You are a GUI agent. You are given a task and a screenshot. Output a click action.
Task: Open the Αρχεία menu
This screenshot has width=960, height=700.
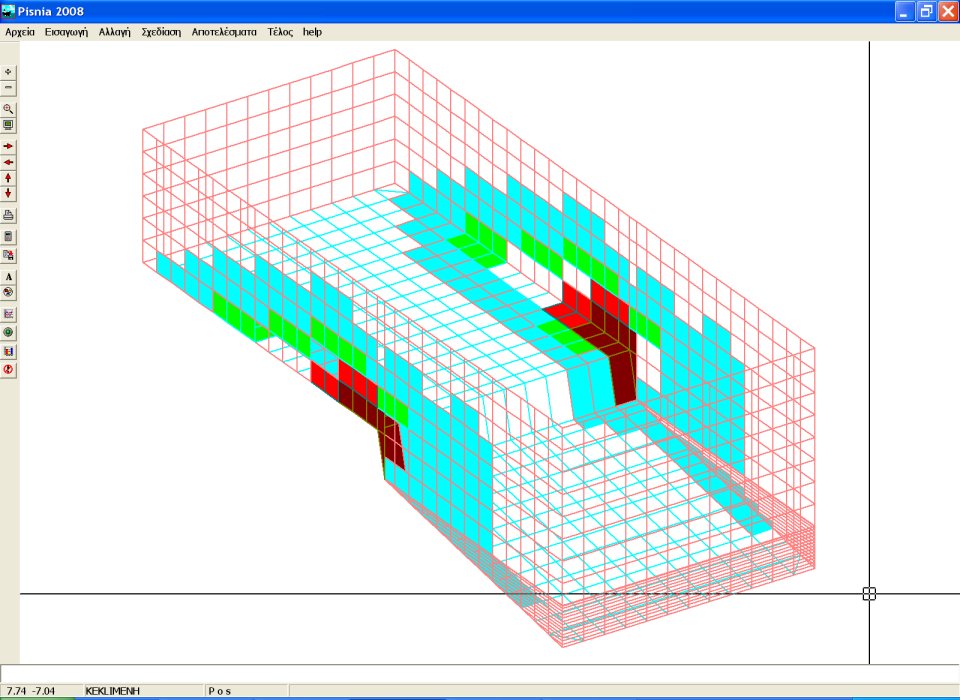pos(20,32)
